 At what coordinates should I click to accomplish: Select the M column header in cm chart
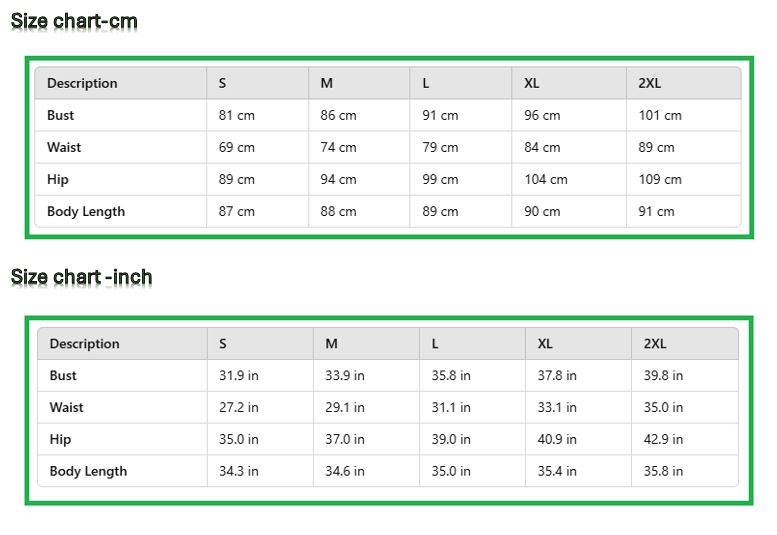(327, 83)
